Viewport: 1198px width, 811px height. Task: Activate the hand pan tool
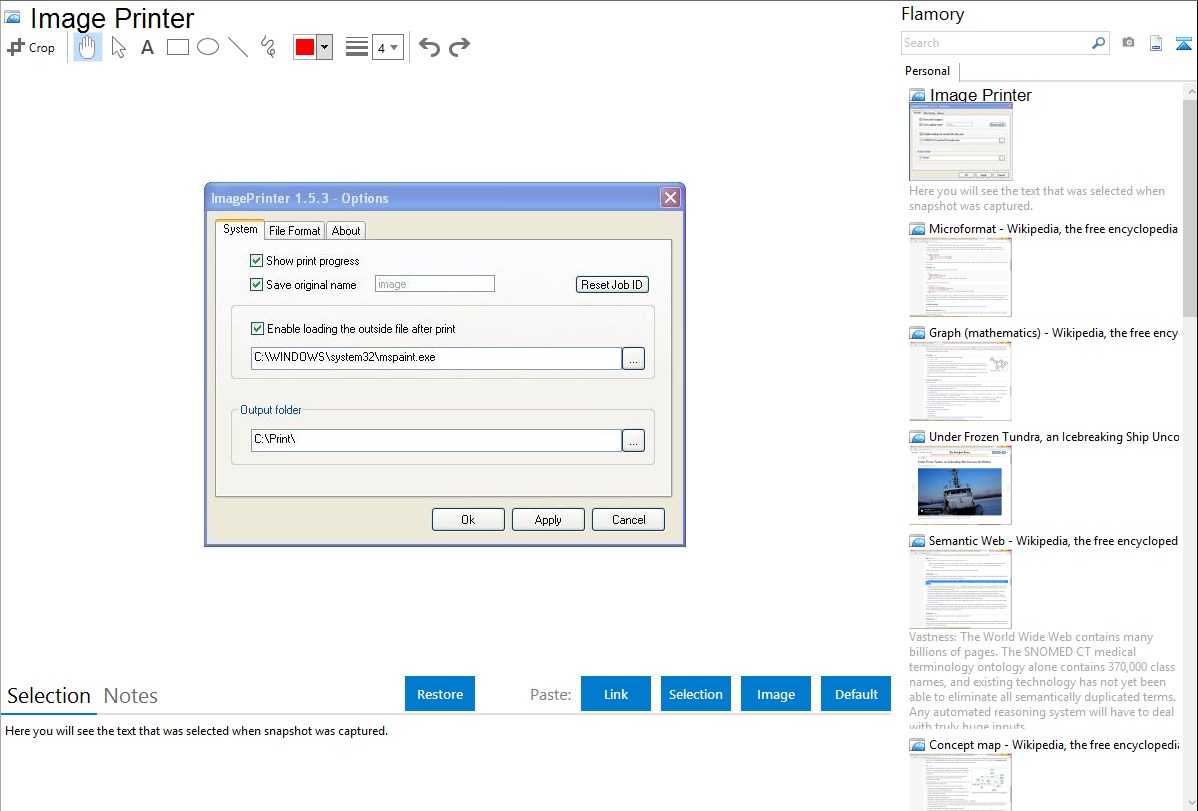pyautogui.click(x=87, y=47)
